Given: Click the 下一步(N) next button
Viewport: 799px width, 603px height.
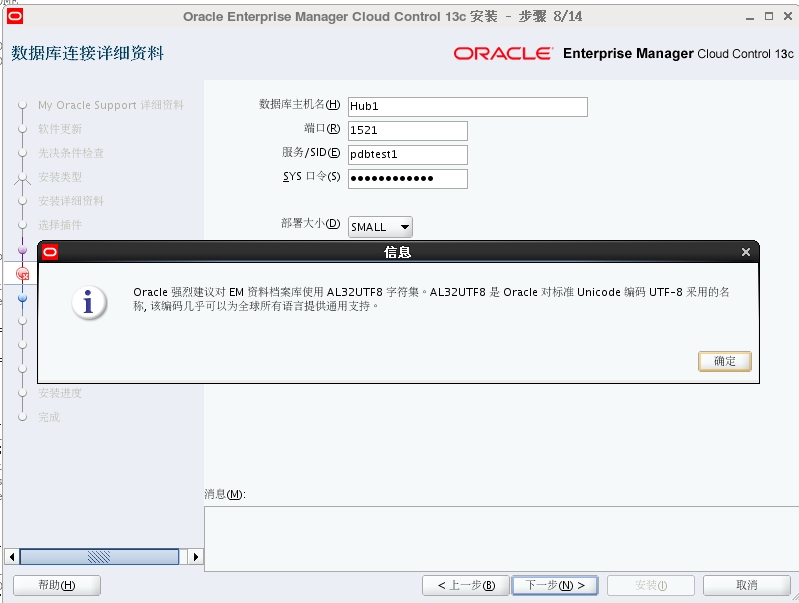Looking at the screenshot, I should 555,585.
